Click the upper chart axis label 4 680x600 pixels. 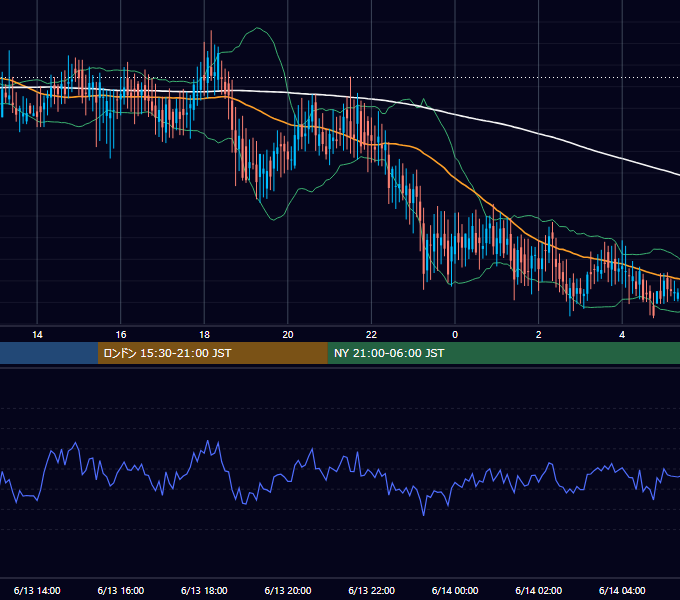point(622,335)
